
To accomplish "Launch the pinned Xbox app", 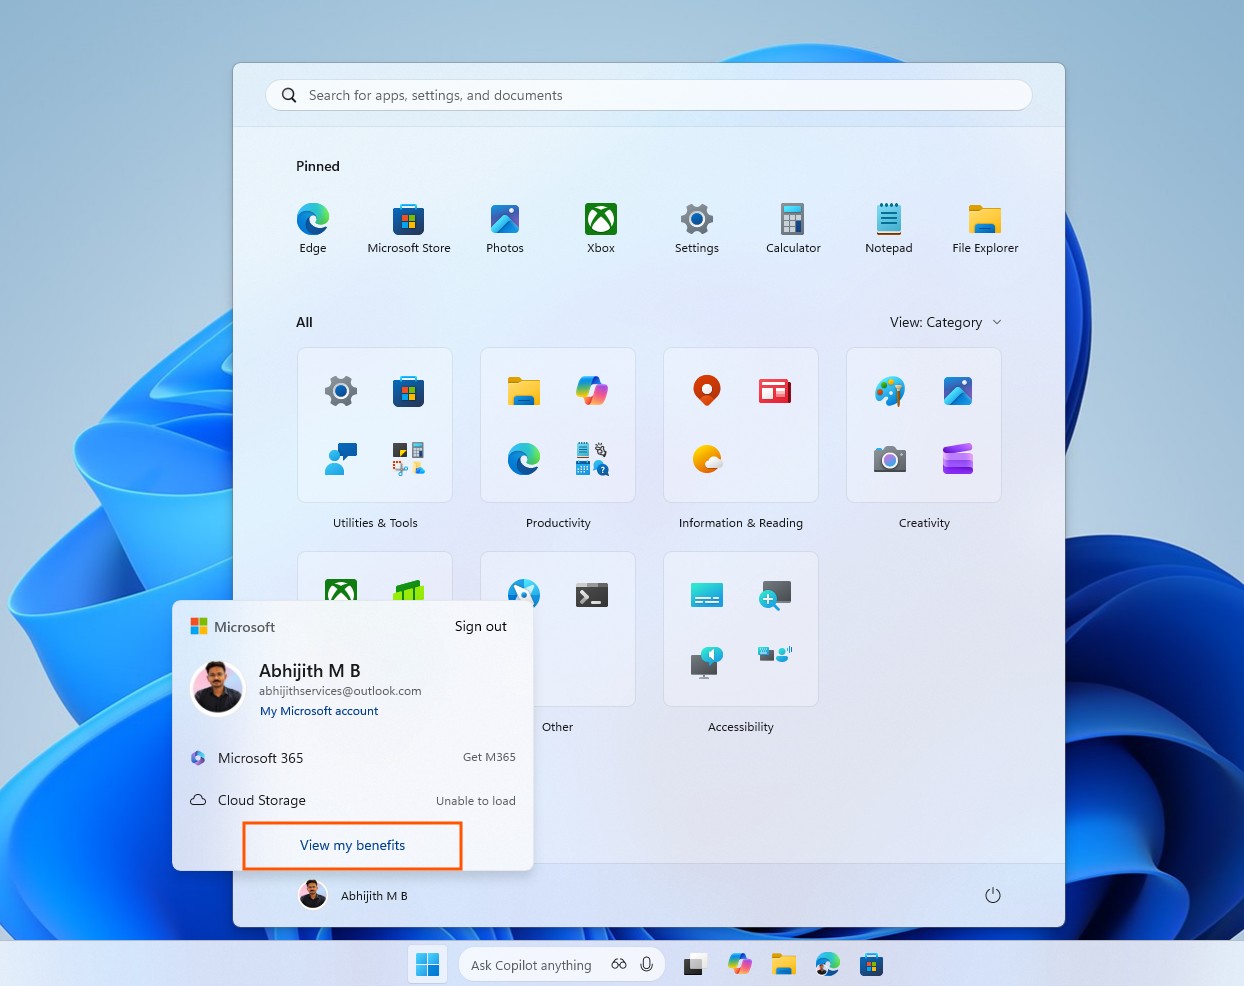I will tap(600, 220).
